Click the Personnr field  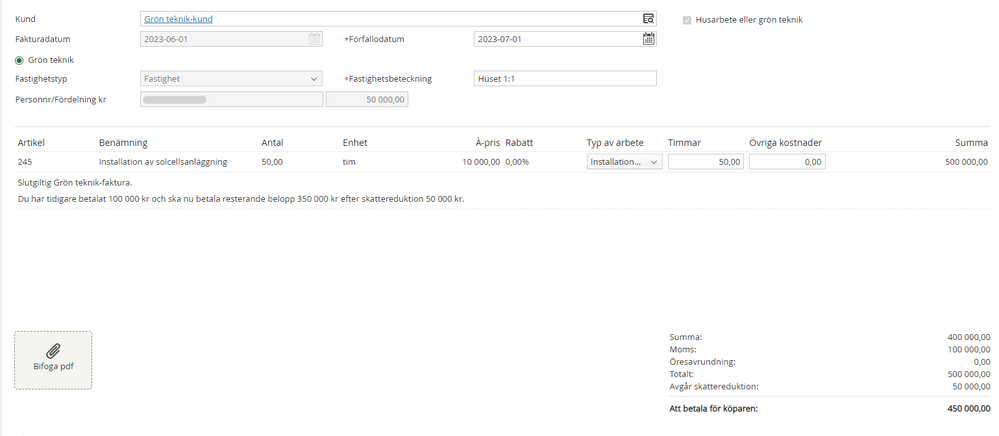pyautogui.click(x=231, y=100)
